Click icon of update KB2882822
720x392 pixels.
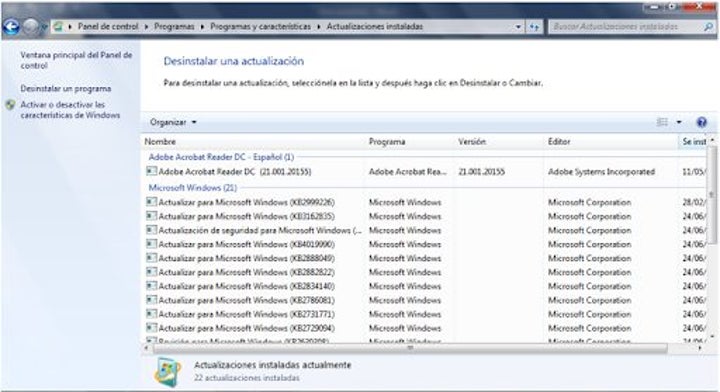tap(151, 272)
